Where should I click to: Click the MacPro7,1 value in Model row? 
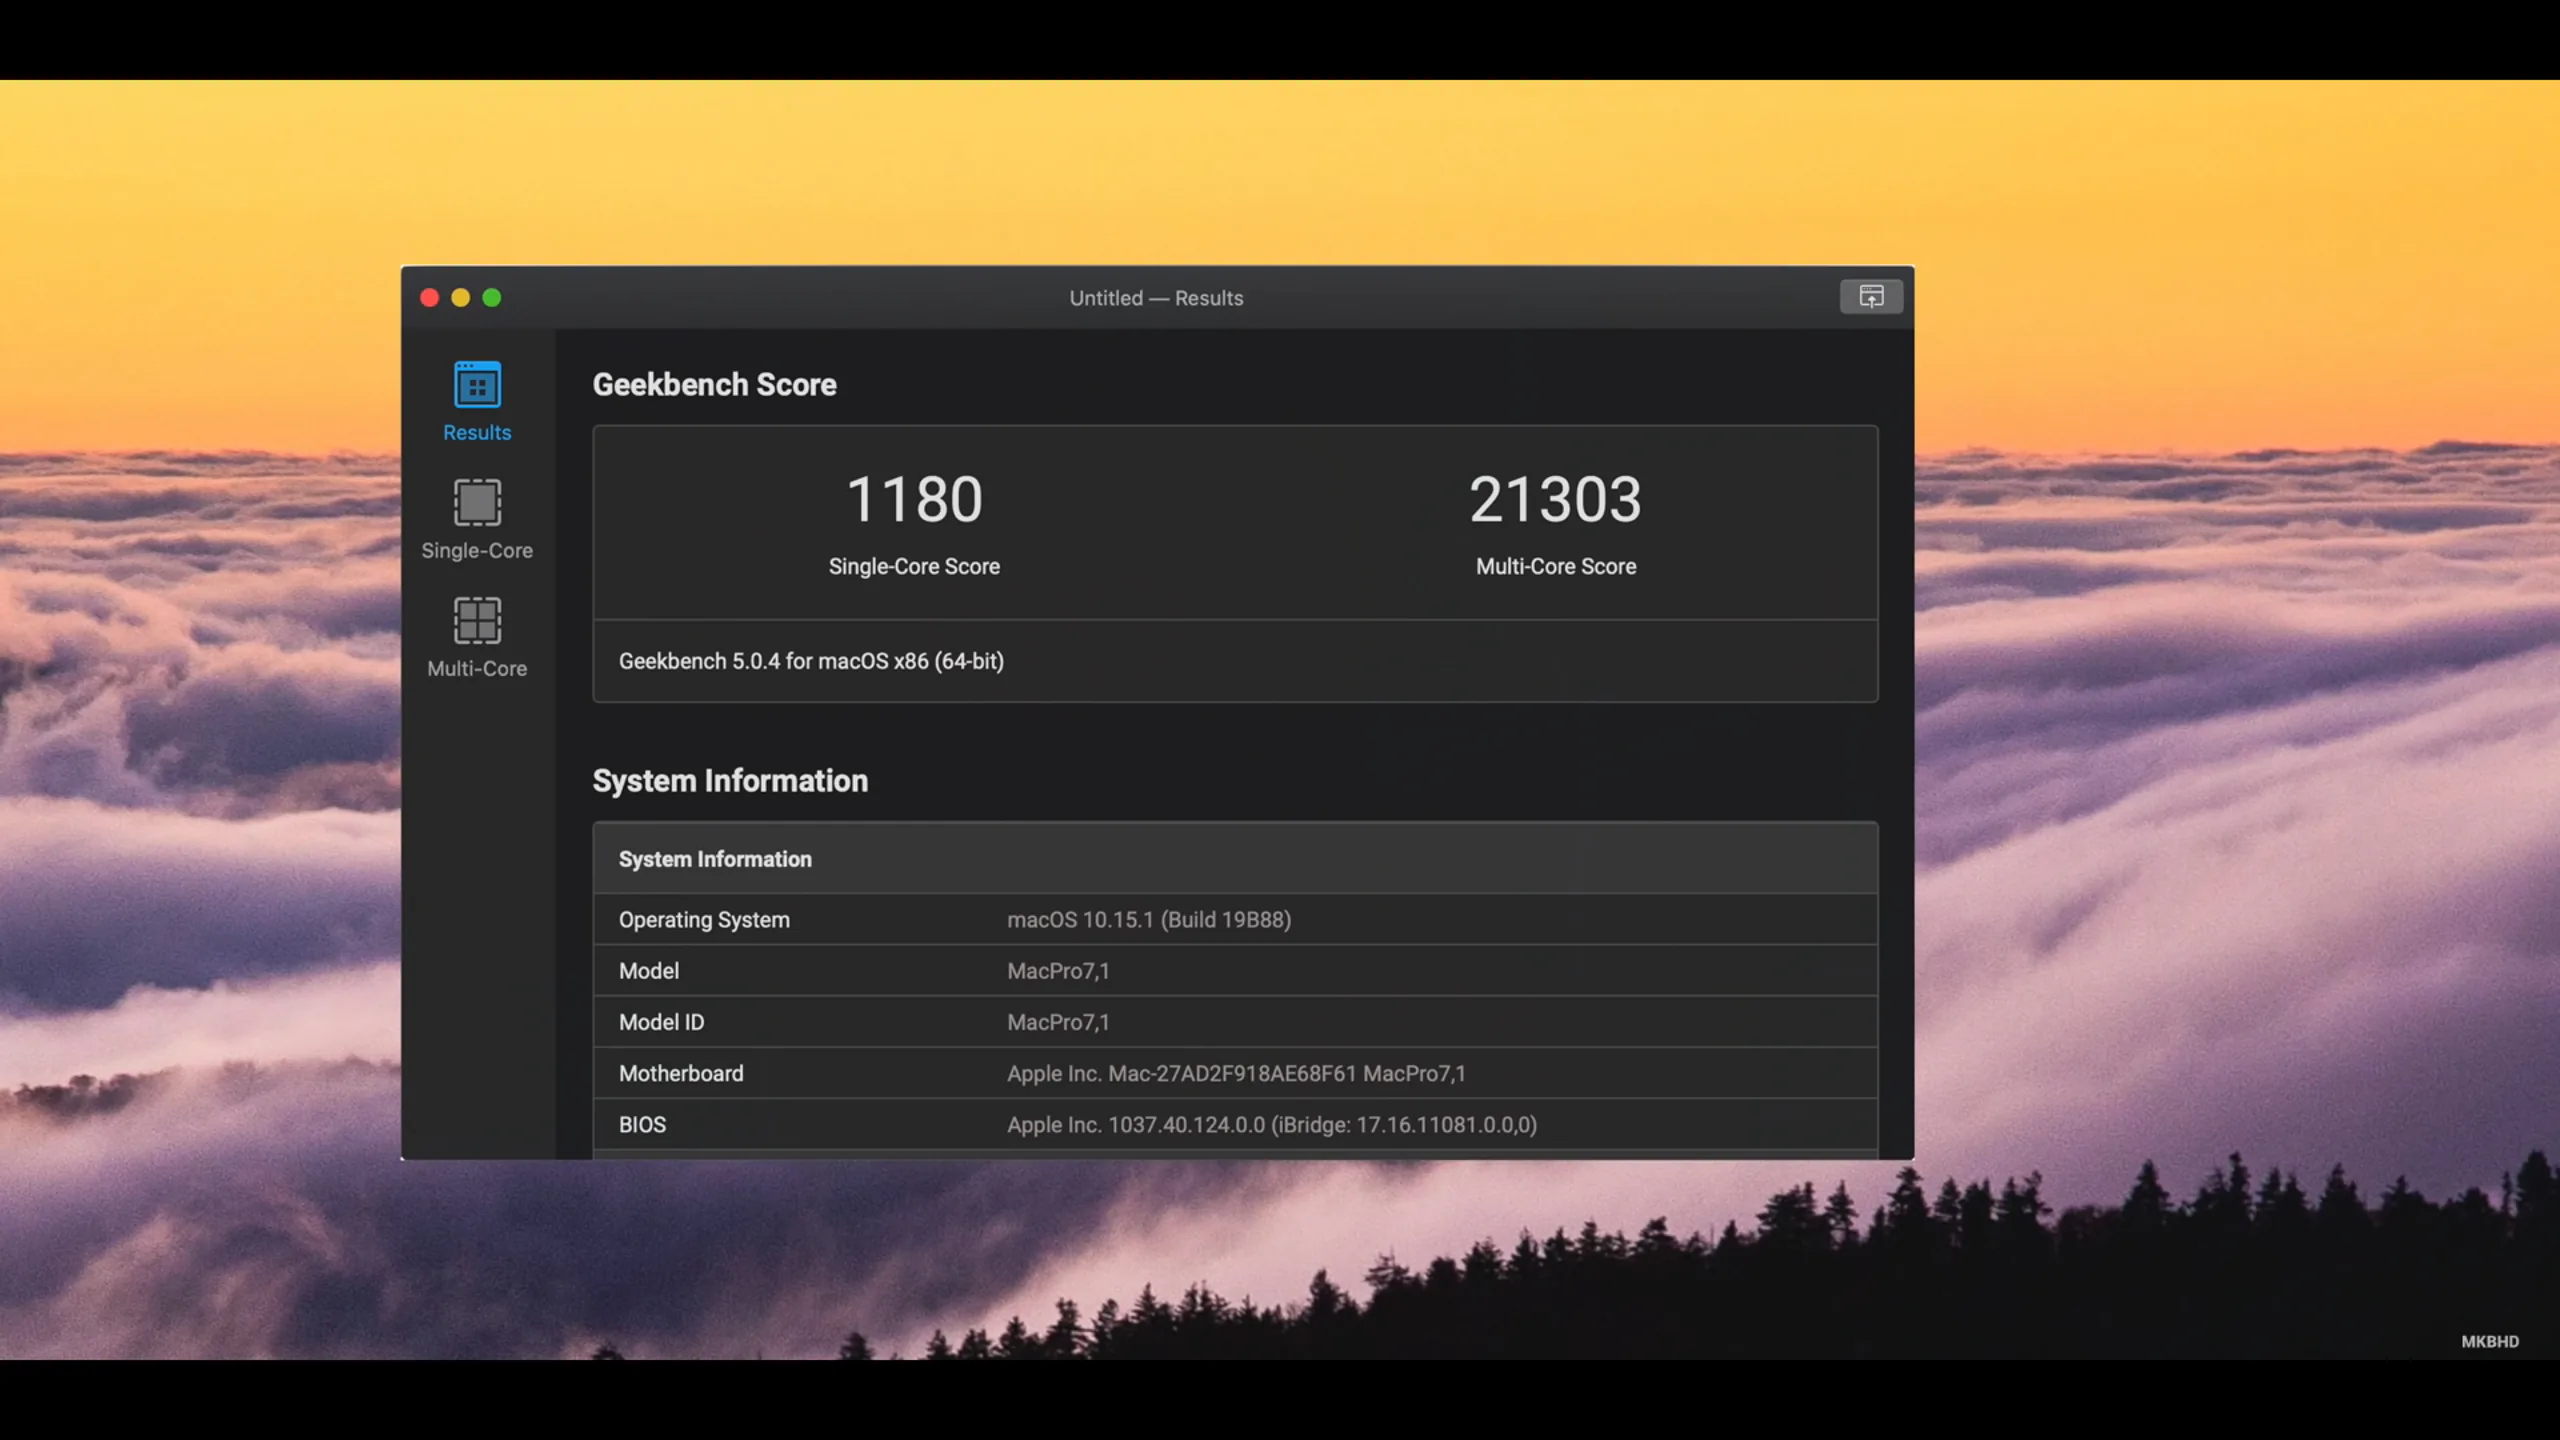coord(1058,972)
